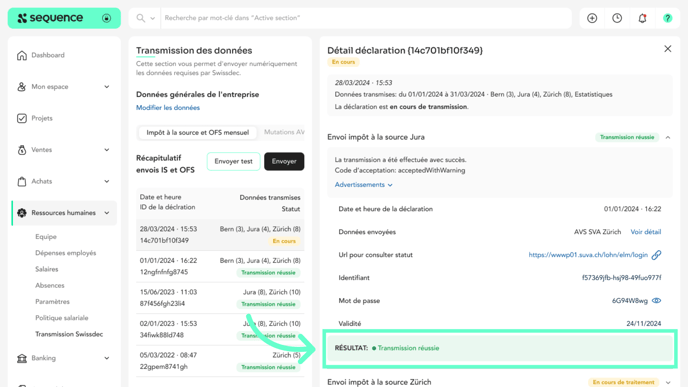
Task: Click the Ressources humaines icon
Action: point(22,213)
